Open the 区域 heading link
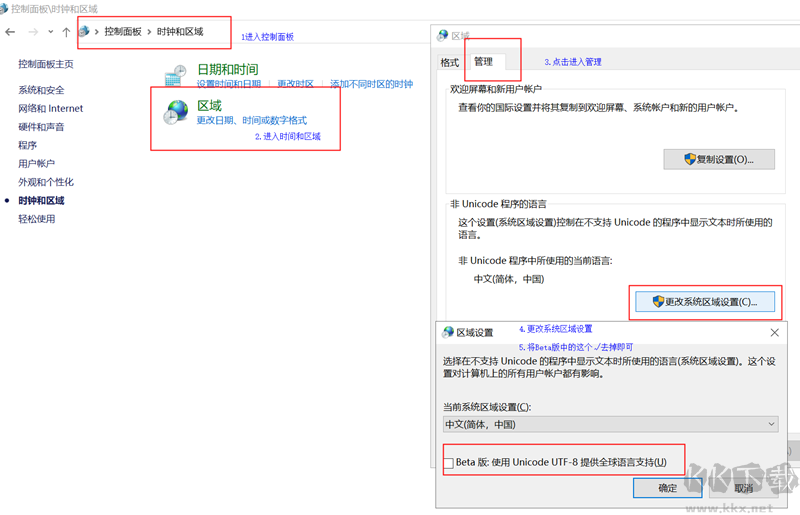This screenshot has height=515, width=800. click(210, 106)
